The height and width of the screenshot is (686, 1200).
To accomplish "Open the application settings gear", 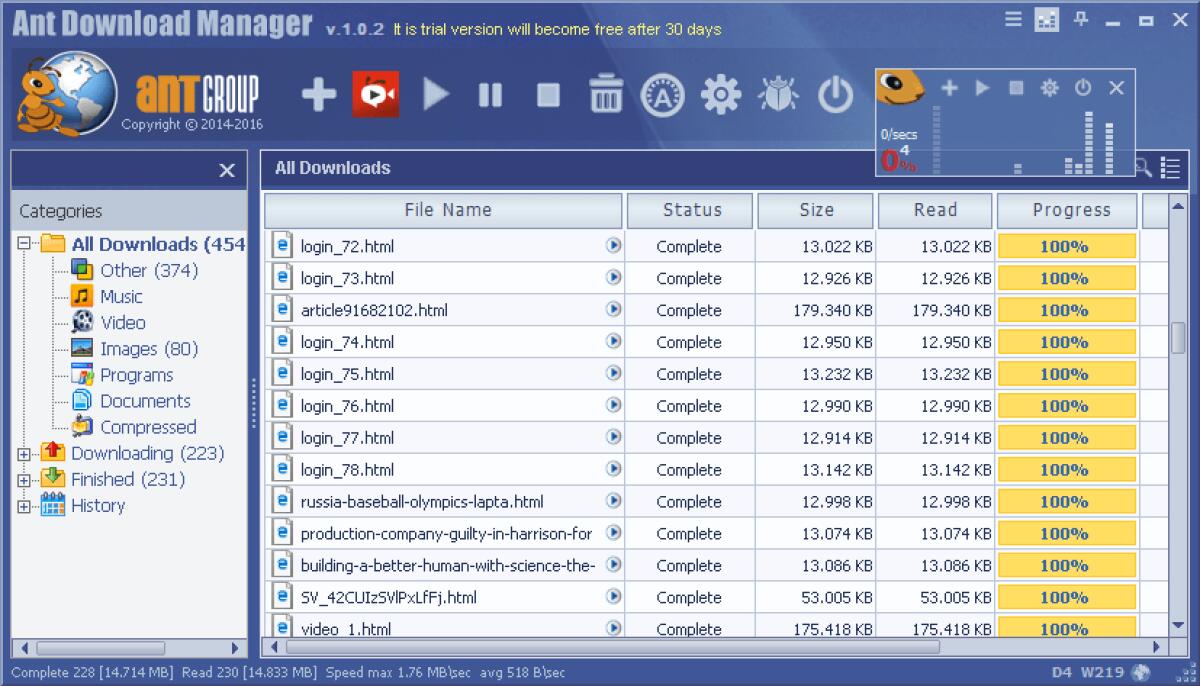I will [720, 93].
